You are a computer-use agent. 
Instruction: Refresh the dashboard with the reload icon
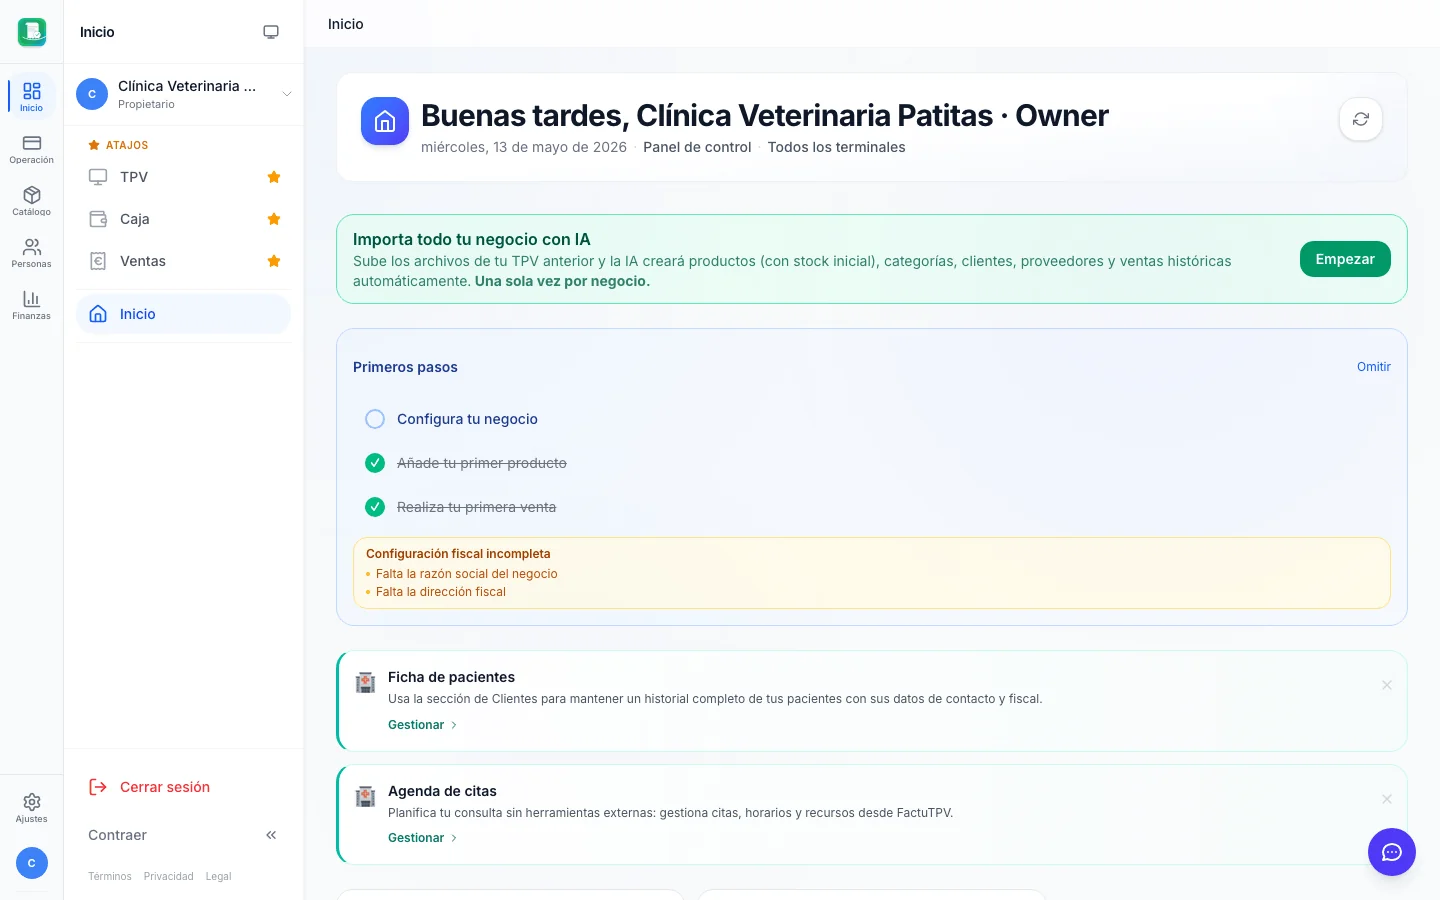click(x=1361, y=119)
